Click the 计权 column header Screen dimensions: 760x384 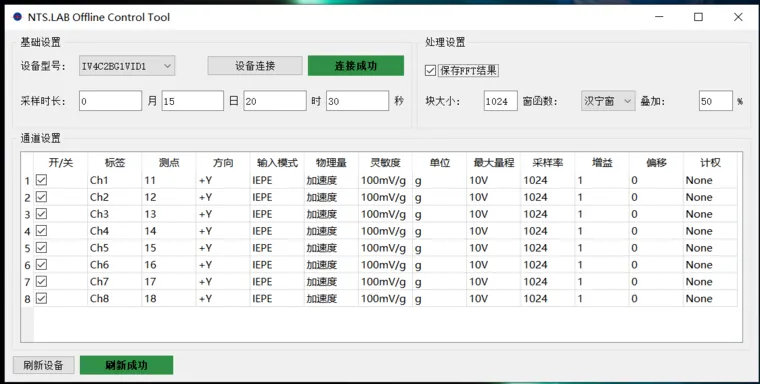(711, 163)
